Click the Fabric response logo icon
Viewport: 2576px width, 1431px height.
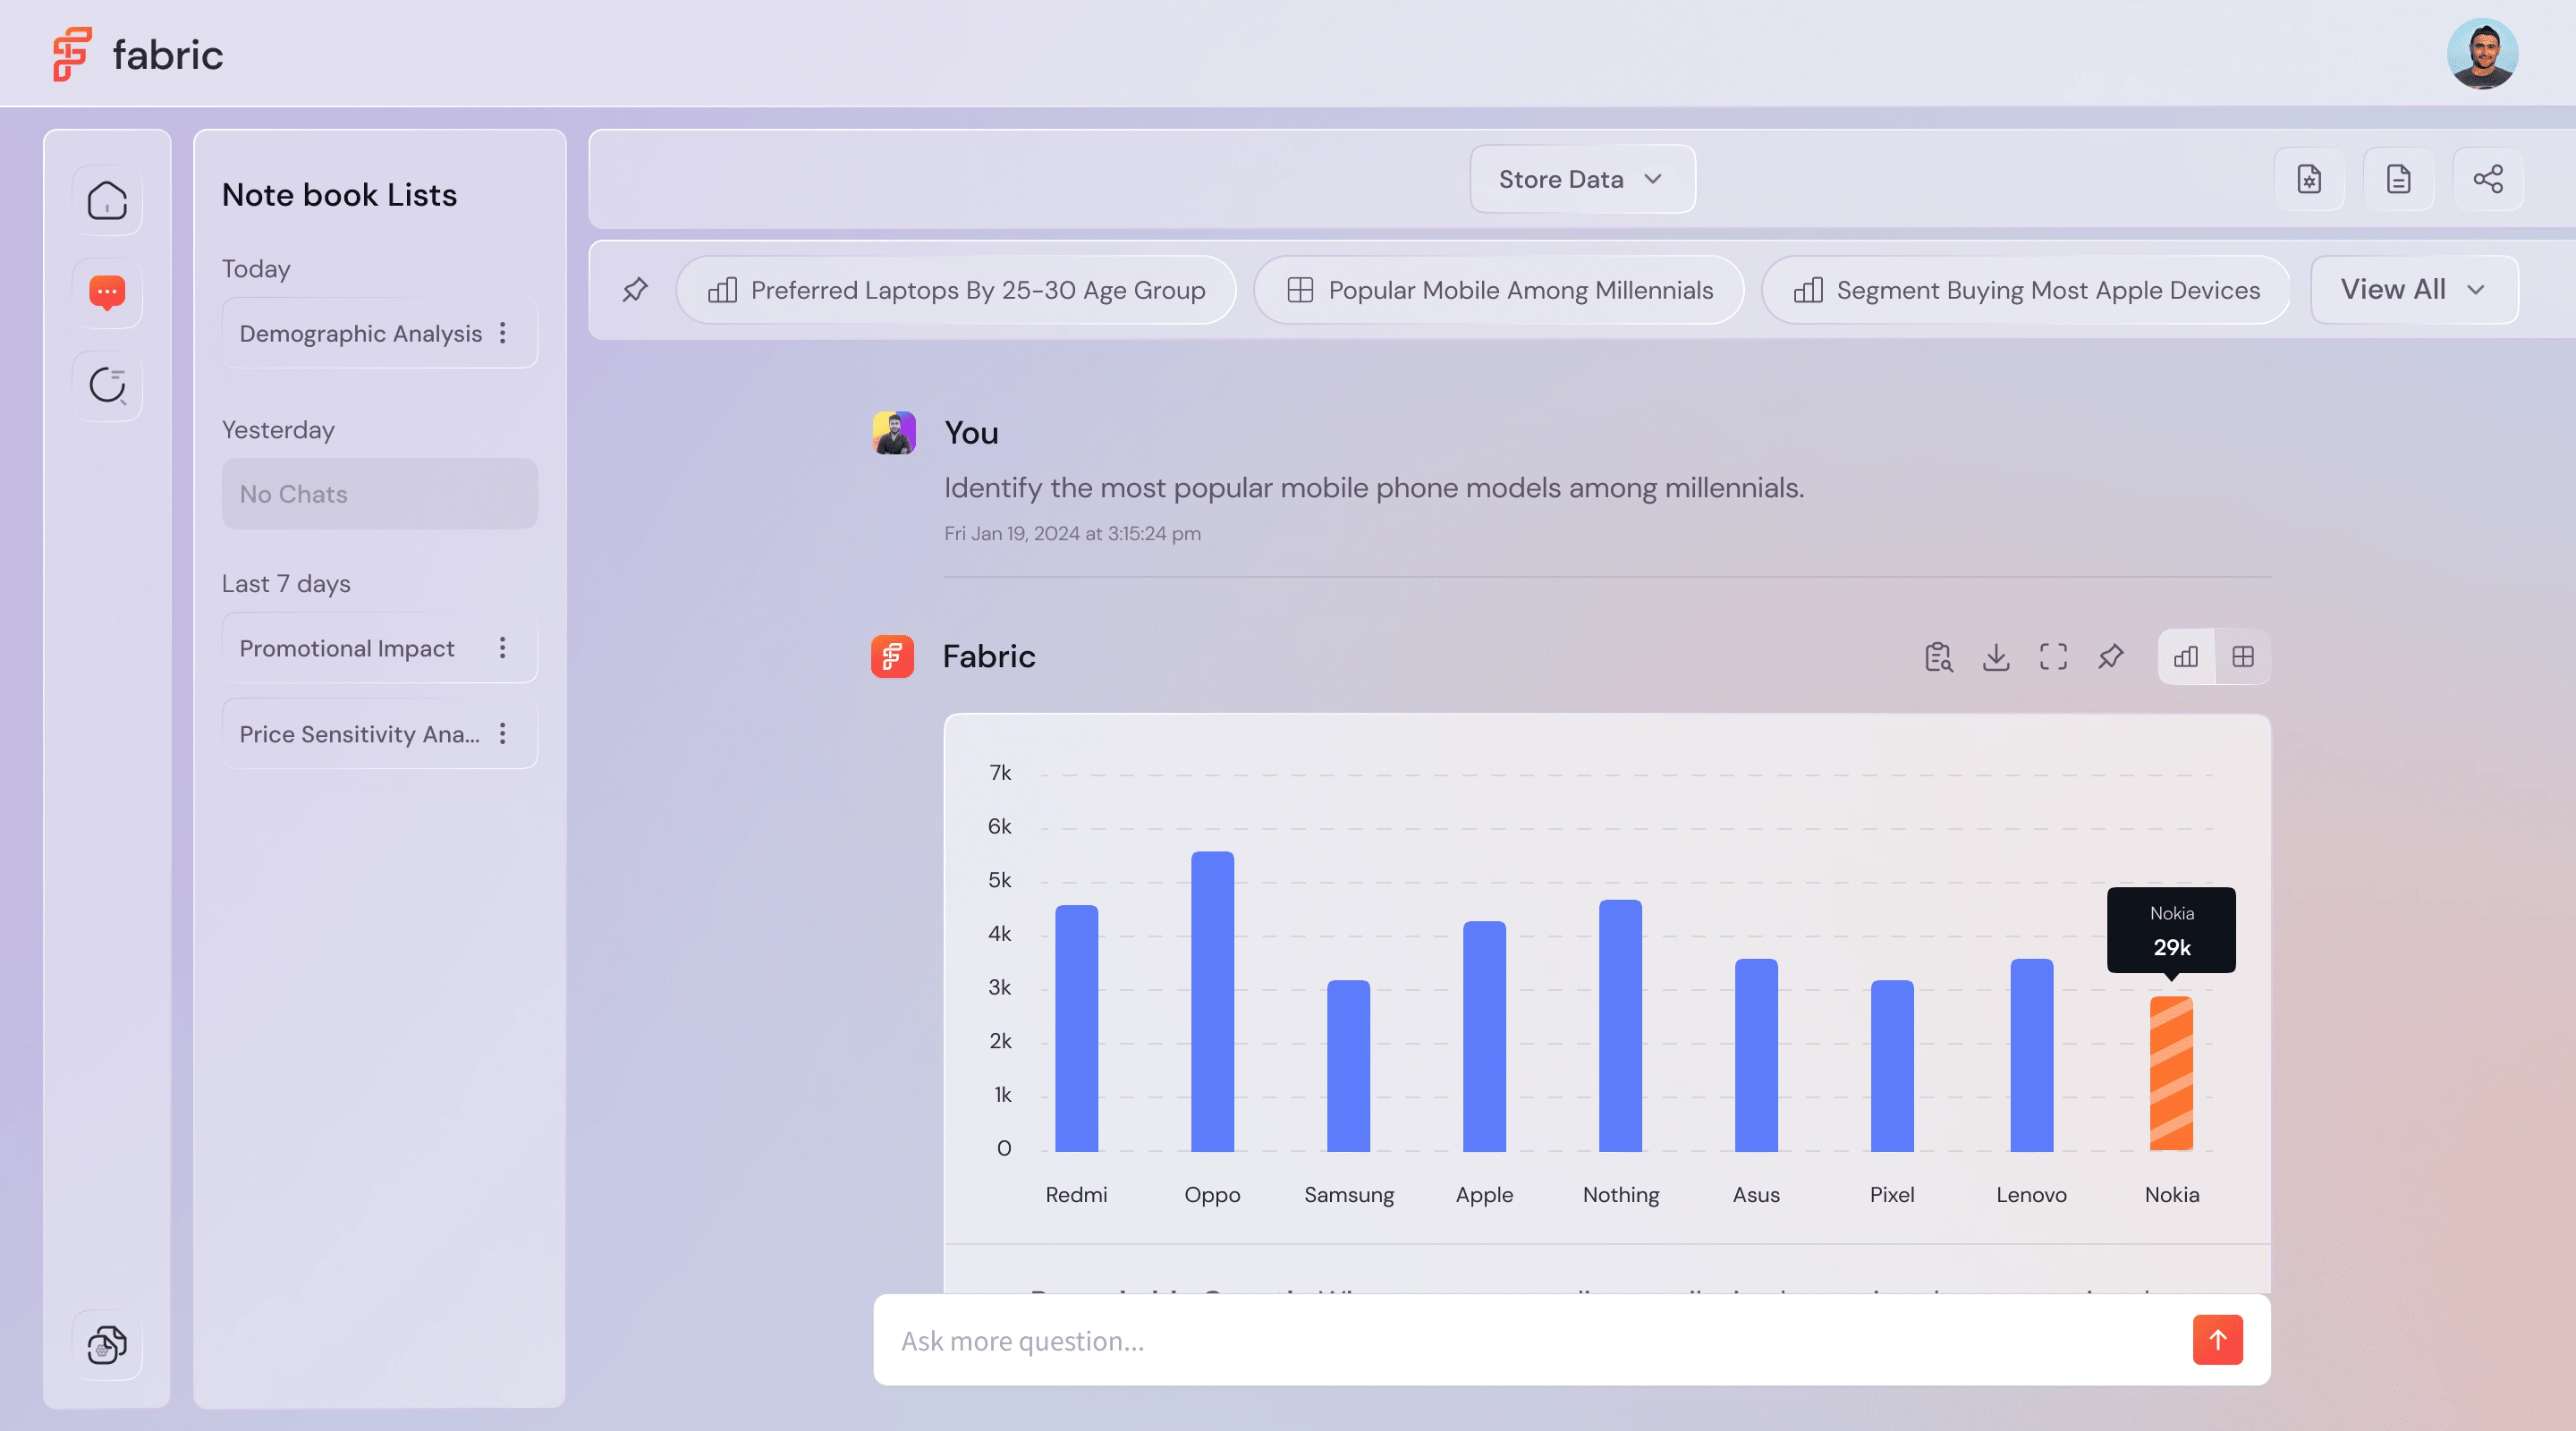pos(892,657)
